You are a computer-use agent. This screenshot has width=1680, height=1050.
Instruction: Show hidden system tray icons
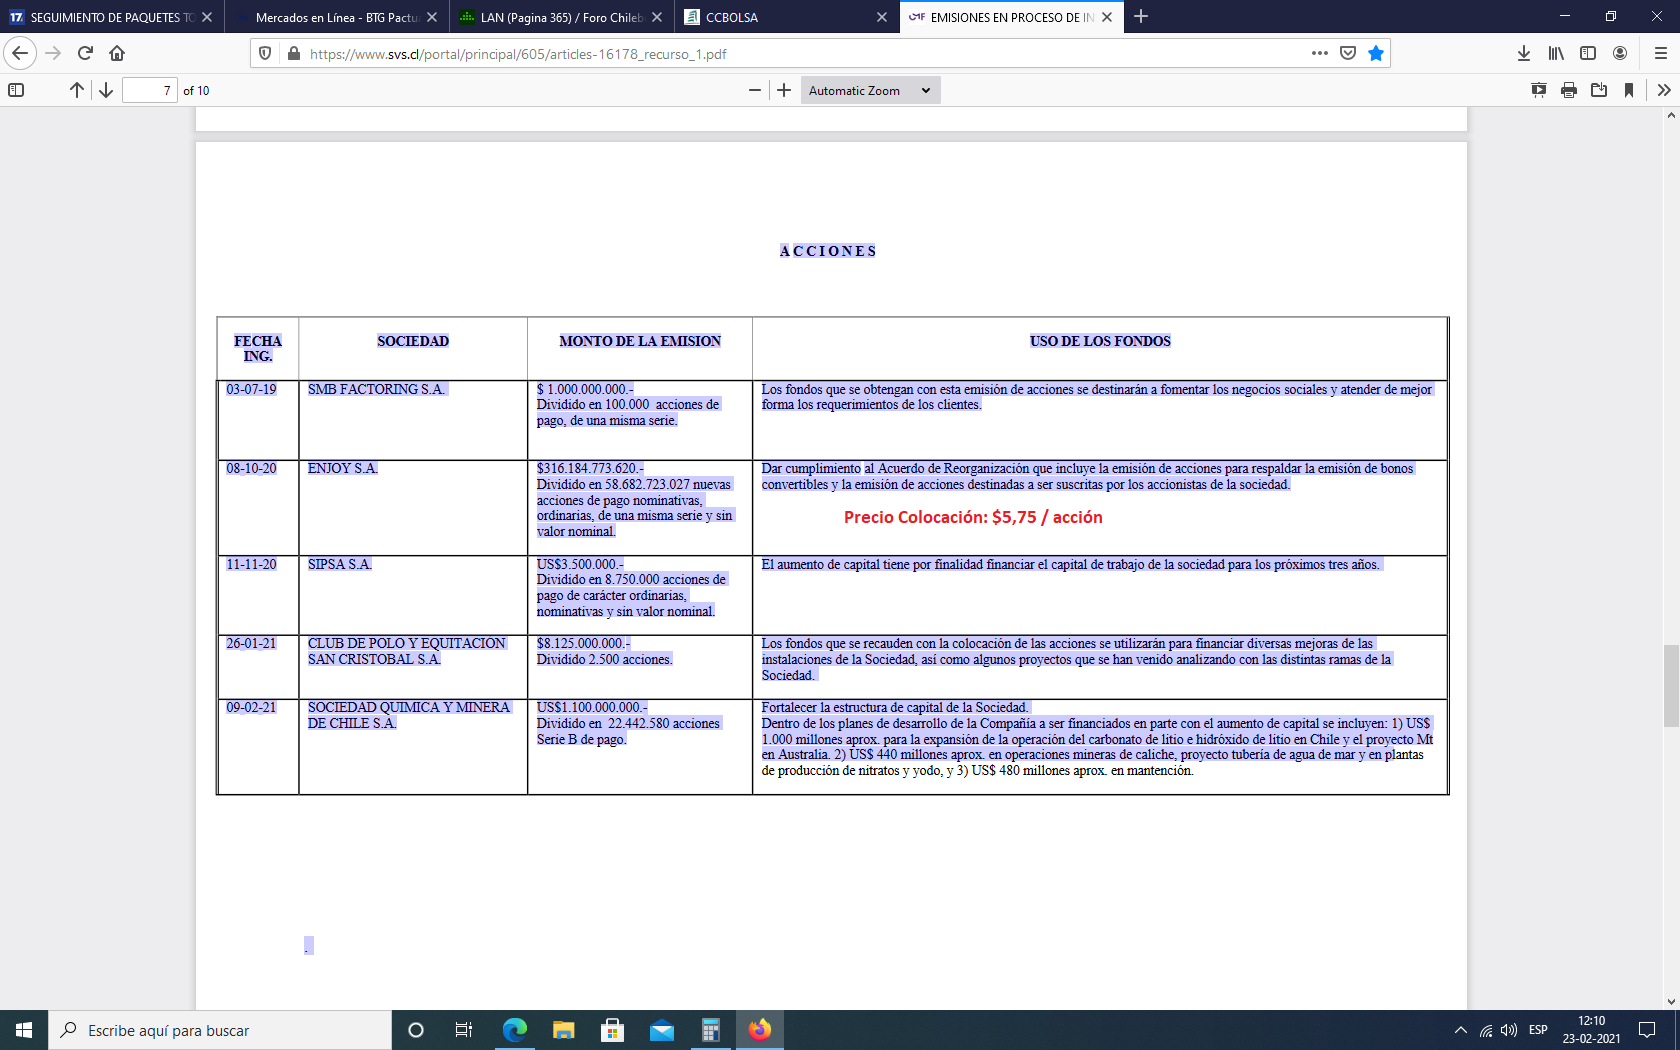pos(1461,1030)
